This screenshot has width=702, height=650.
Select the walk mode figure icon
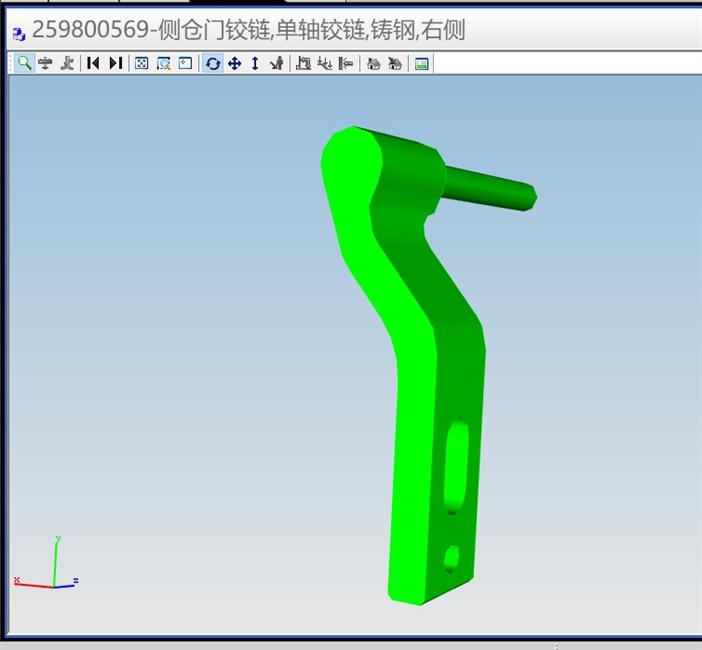click(x=67, y=63)
